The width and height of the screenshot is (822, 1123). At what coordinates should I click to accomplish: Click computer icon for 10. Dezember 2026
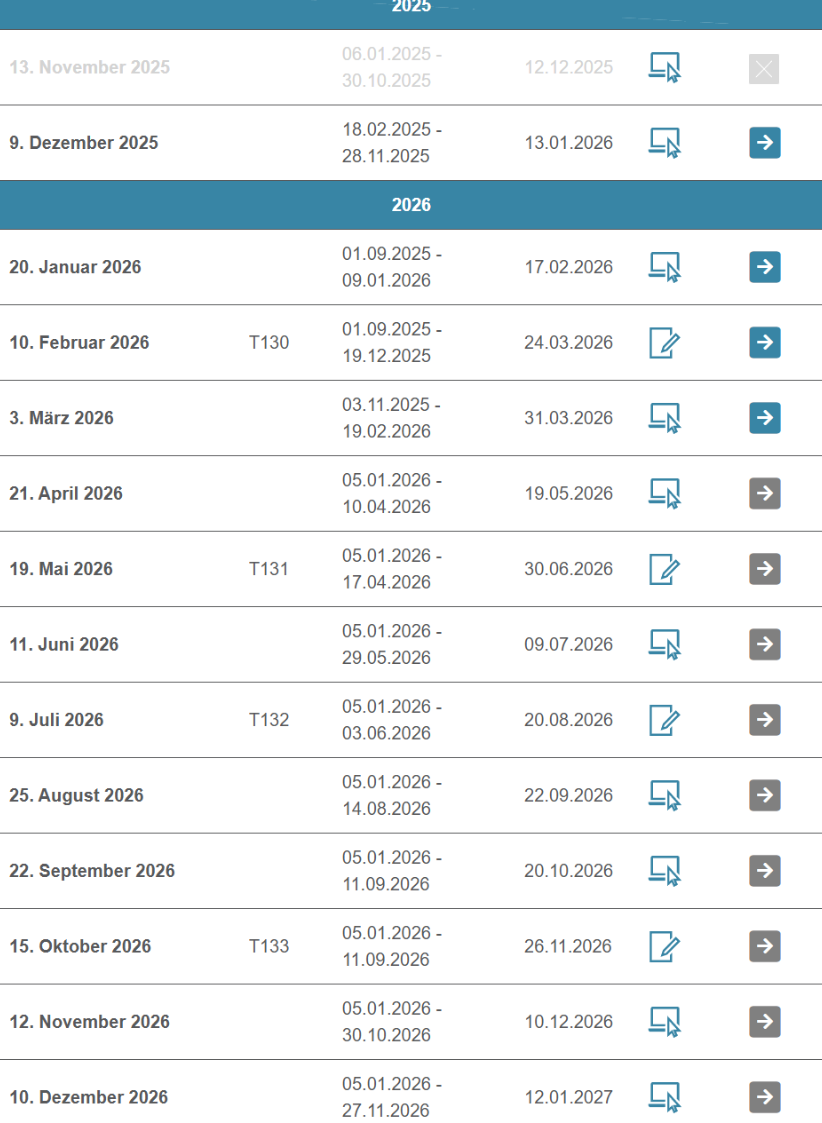point(664,1097)
